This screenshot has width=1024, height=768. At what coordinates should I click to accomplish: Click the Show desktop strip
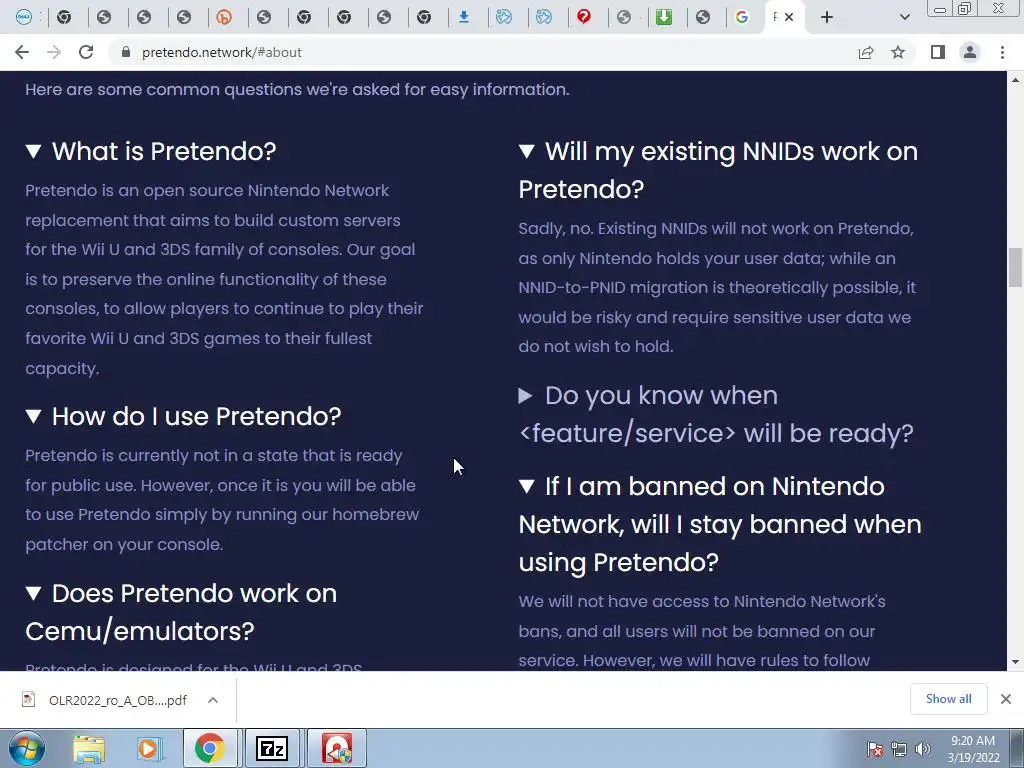[x=1019, y=748]
